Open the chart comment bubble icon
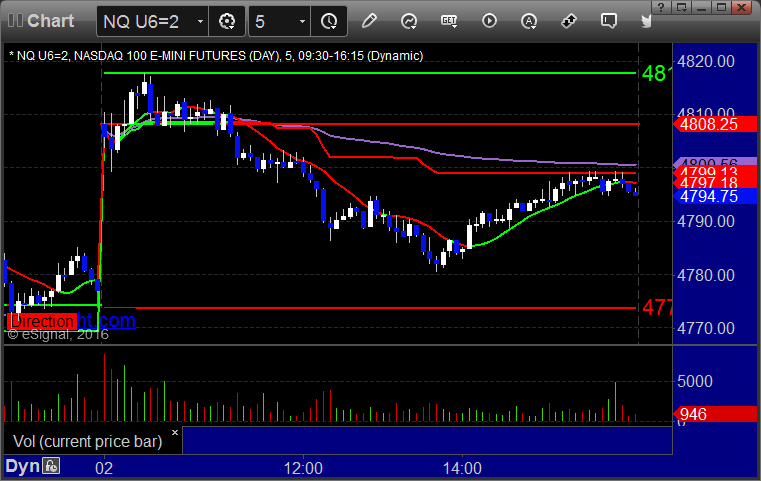The width and height of the screenshot is (761, 481). pyautogui.click(x=609, y=21)
